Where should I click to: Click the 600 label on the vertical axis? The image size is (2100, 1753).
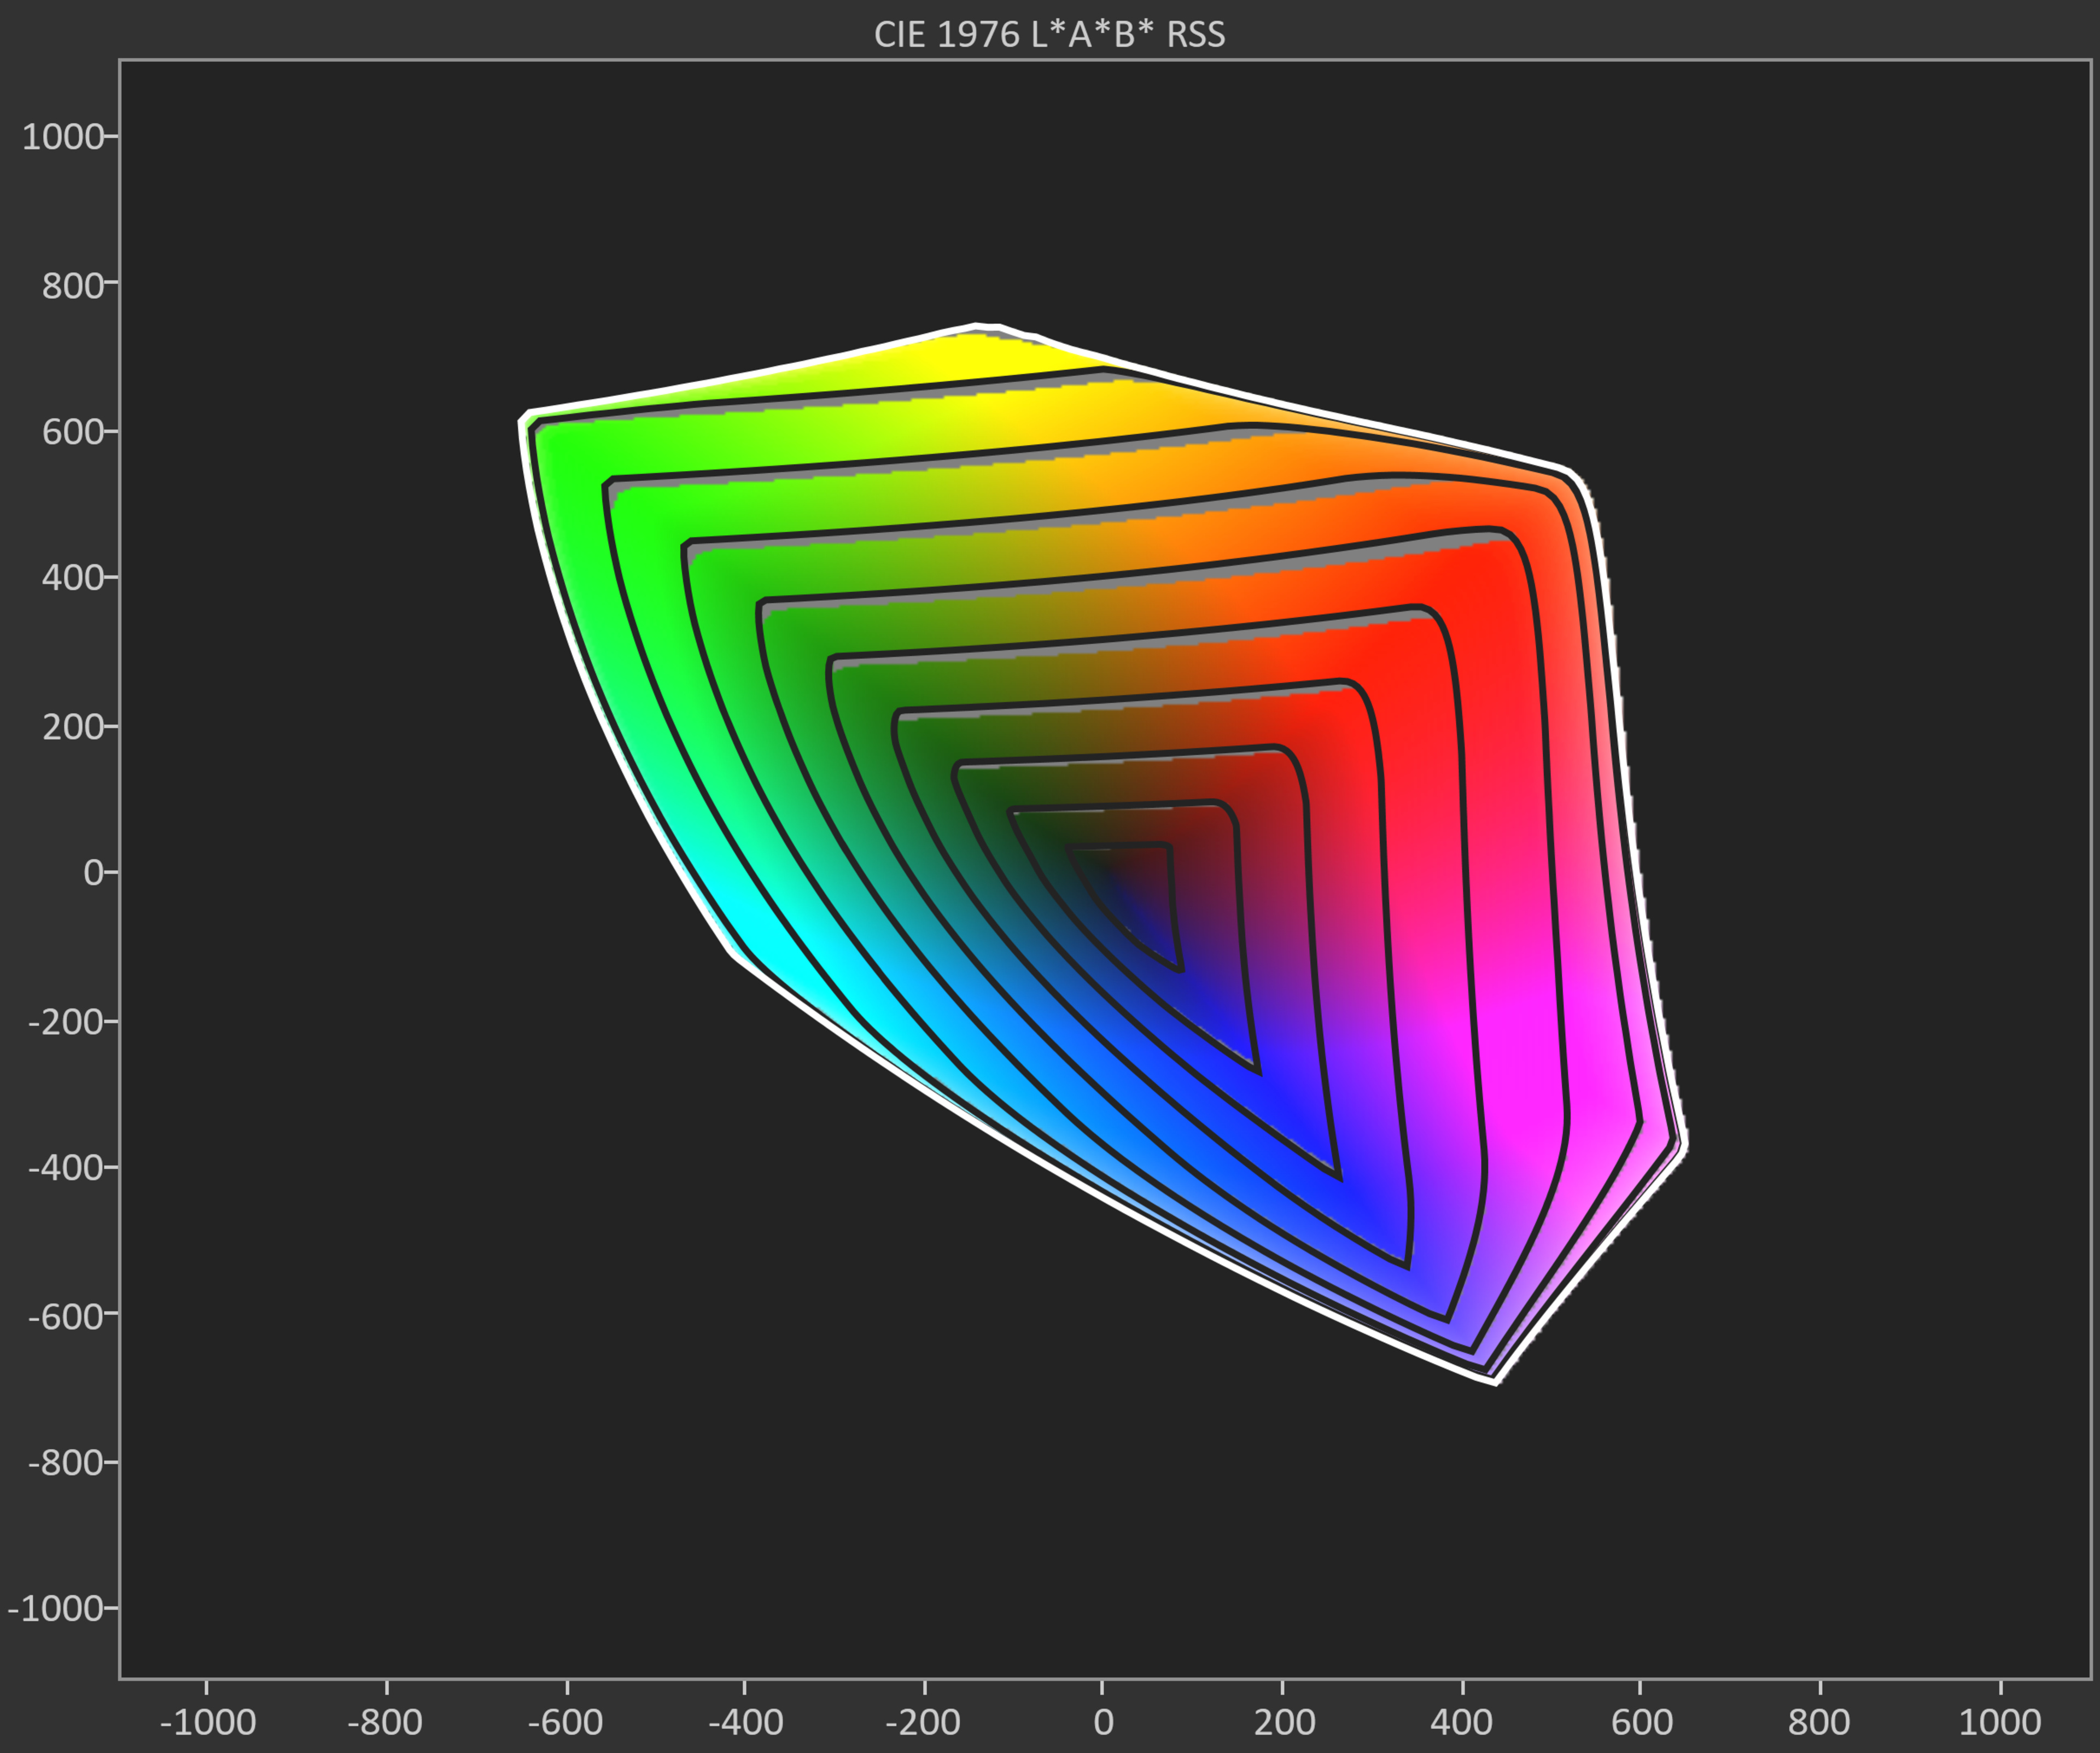tap(72, 432)
